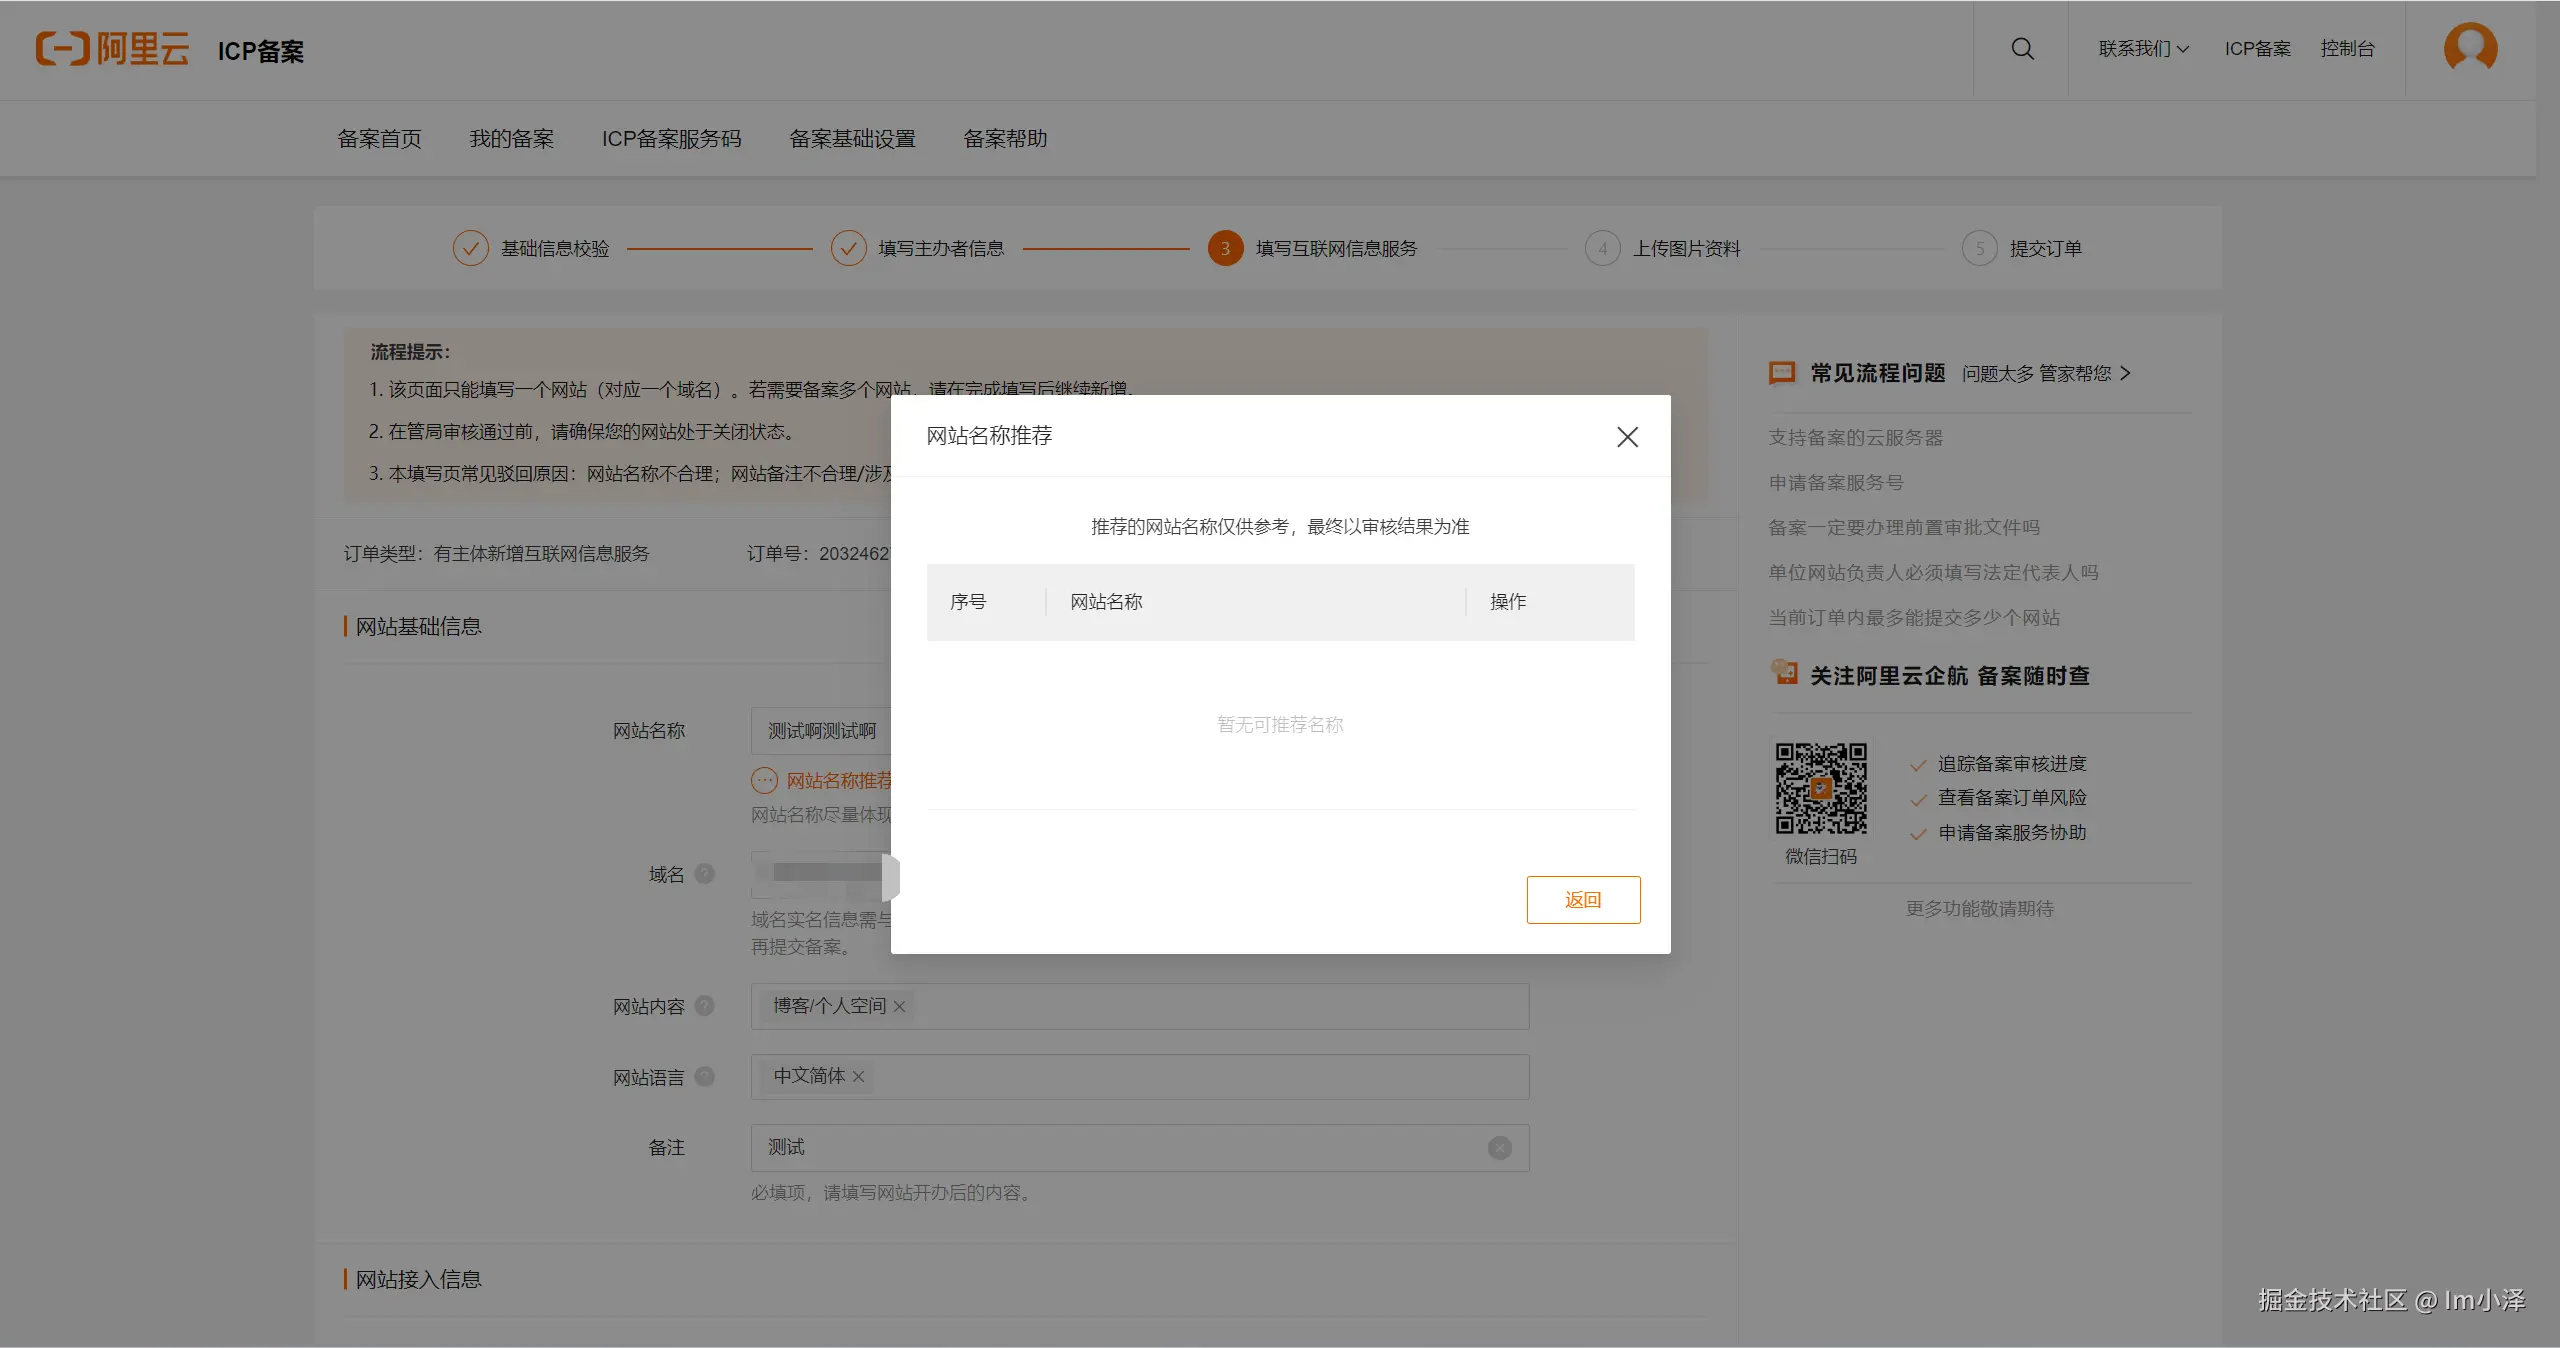This screenshot has width=2560, height=1348.
Task: Go to the 我的备案 tab
Action: point(511,139)
